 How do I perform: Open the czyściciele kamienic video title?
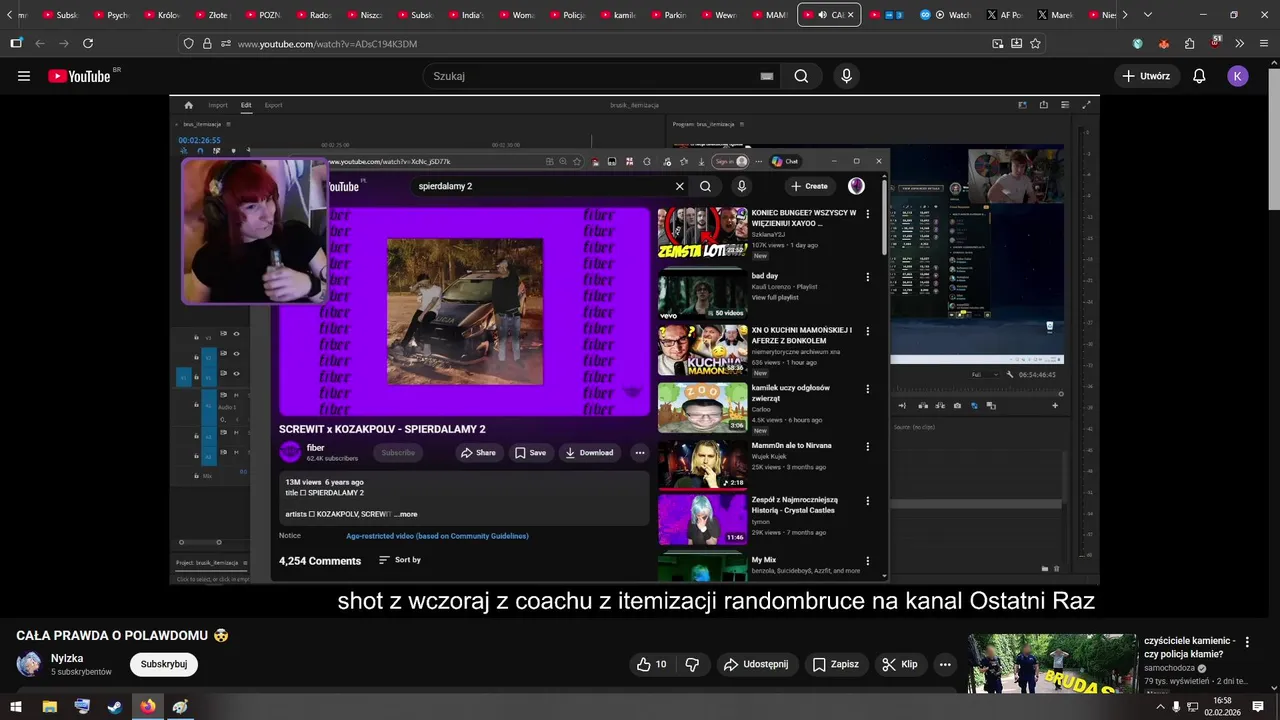point(1190,647)
